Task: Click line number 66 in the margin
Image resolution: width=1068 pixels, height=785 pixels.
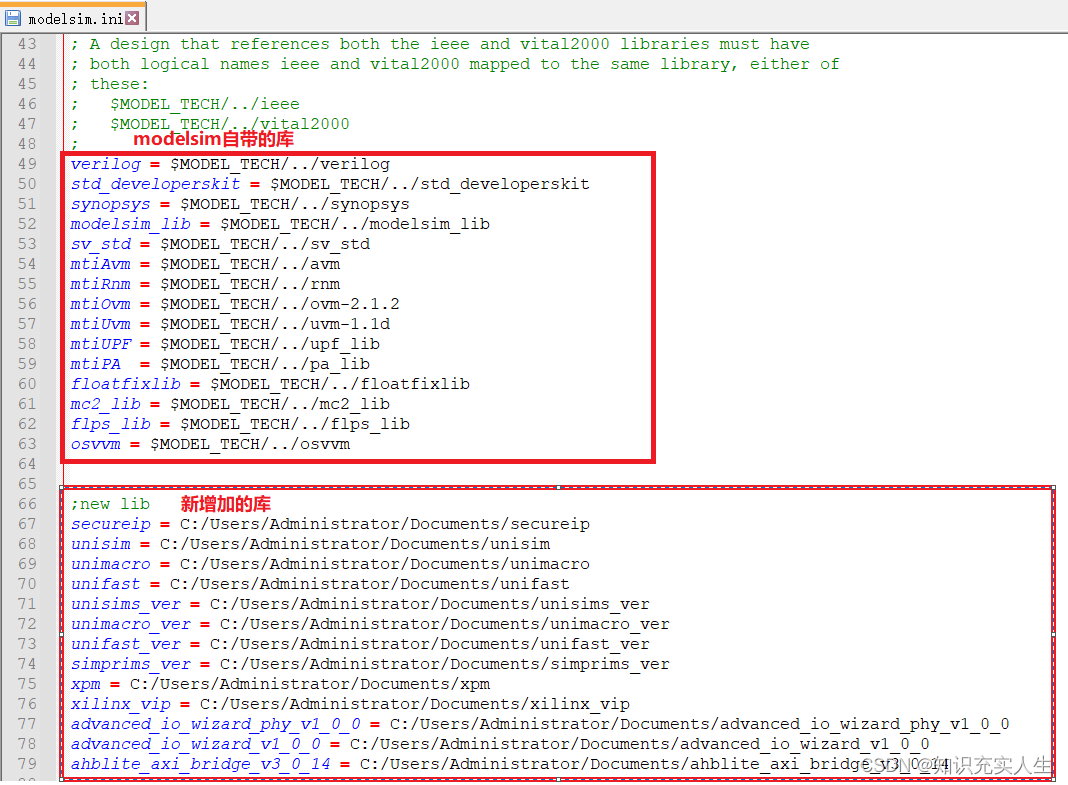Action: [27, 504]
